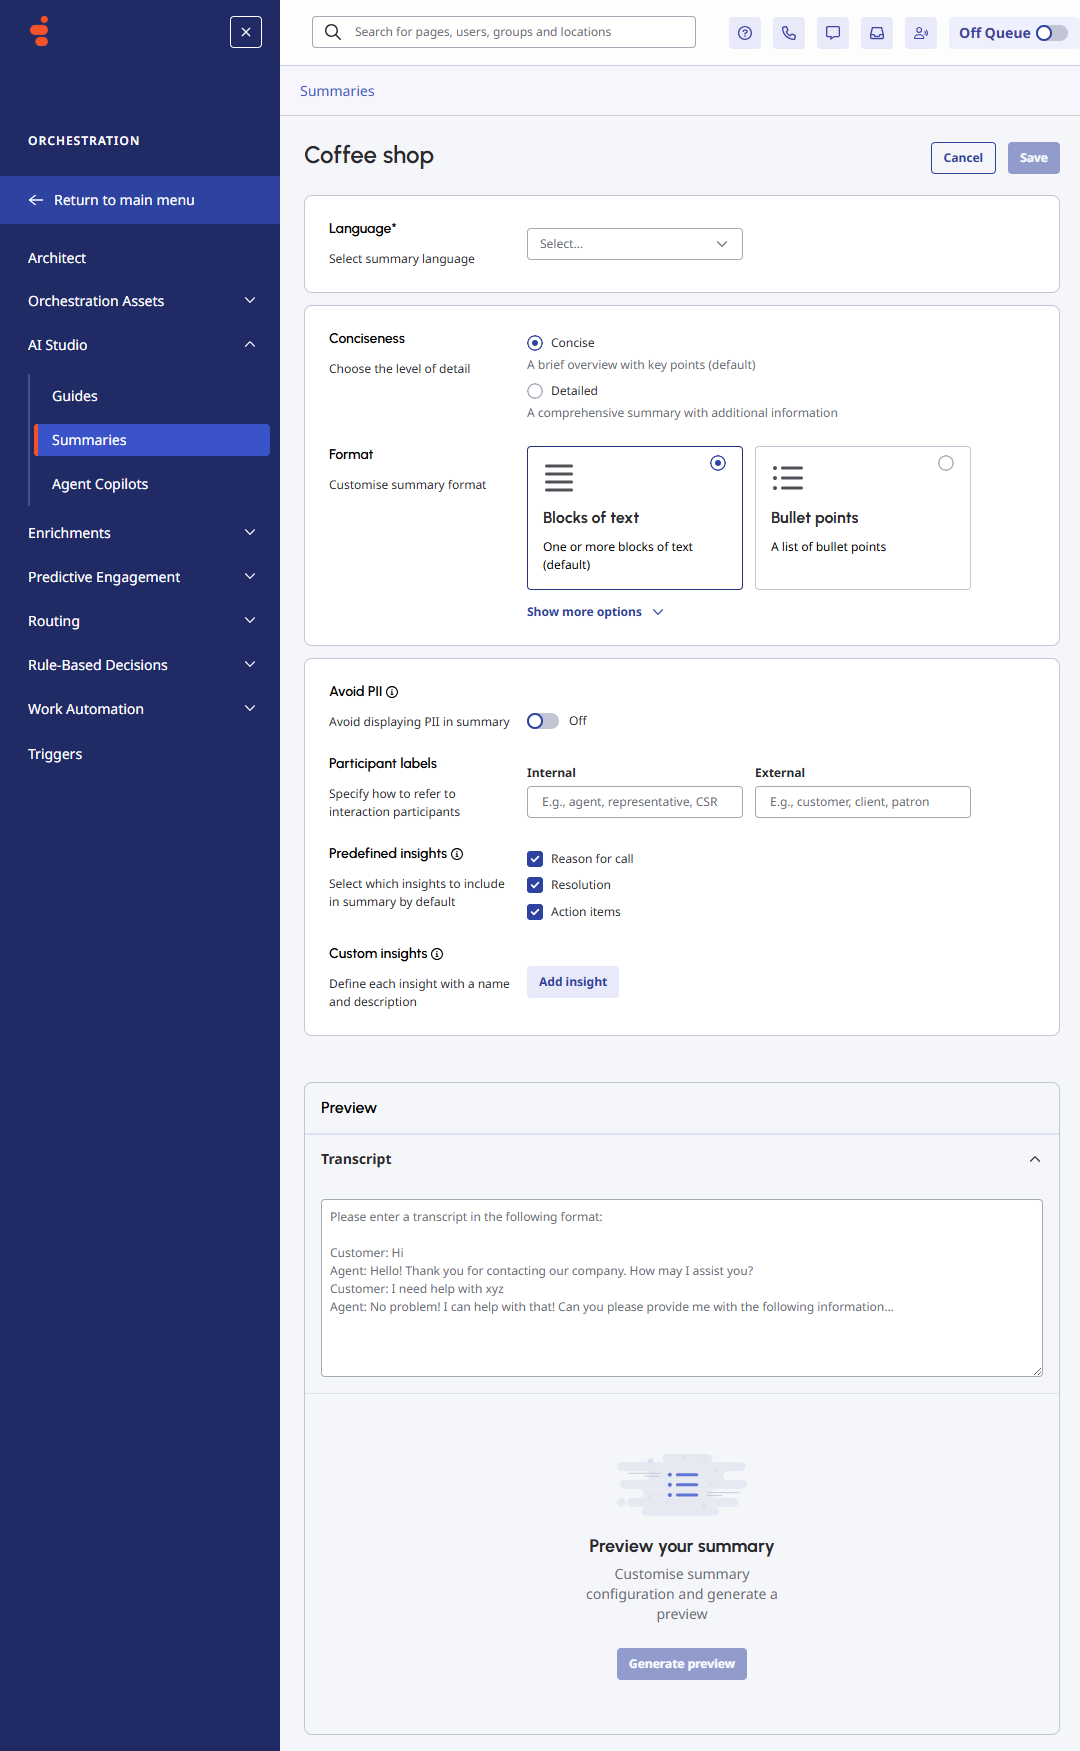
Task: Open the help icon in top bar
Action: click(x=745, y=33)
